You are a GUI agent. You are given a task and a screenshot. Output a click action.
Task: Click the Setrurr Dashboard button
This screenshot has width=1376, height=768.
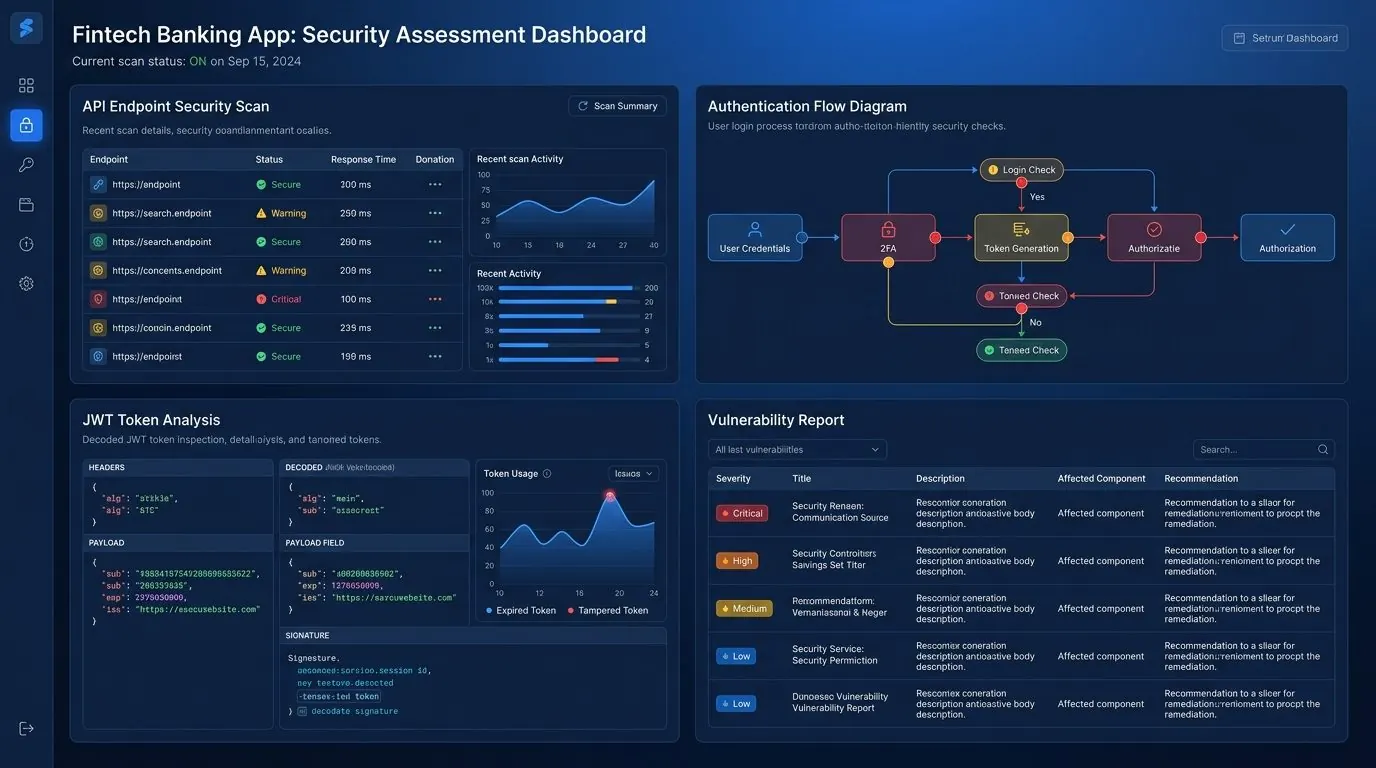point(1285,38)
